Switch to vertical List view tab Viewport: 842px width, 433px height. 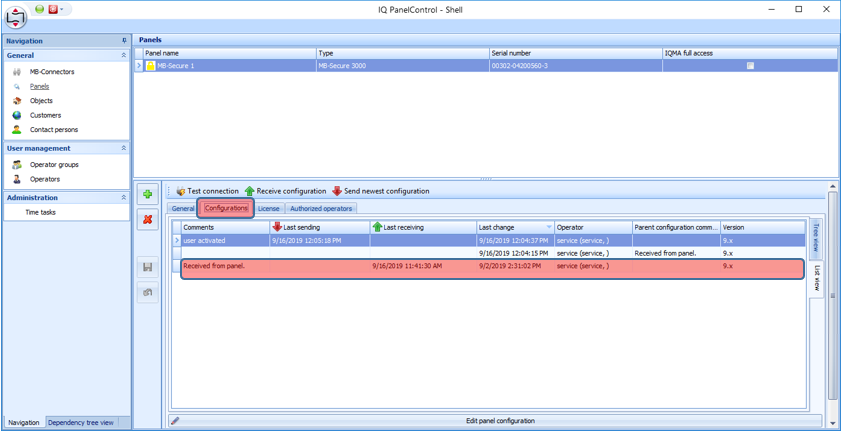click(x=816, y=277)
